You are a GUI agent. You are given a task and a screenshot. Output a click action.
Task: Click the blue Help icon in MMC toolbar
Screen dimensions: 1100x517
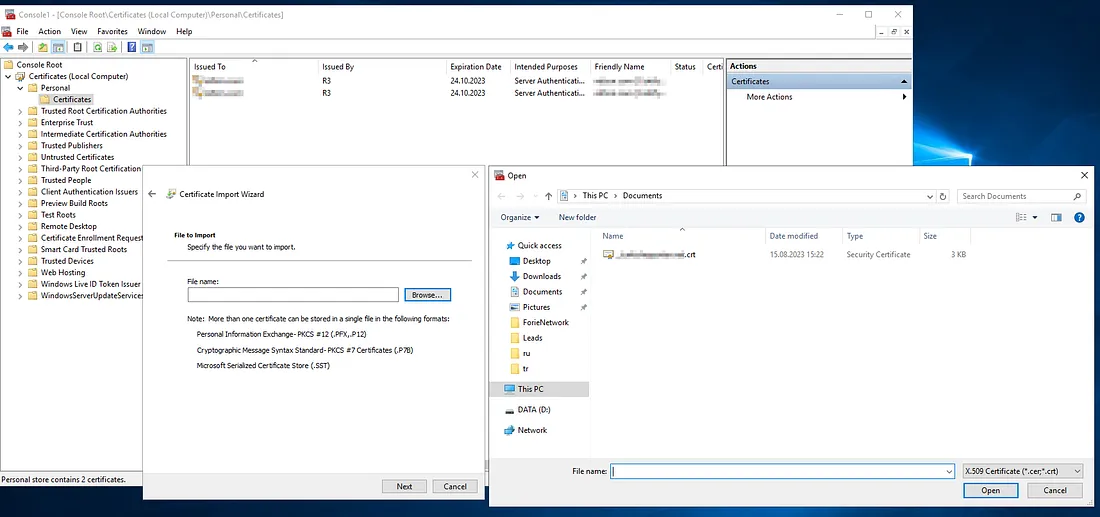point(132,47)
